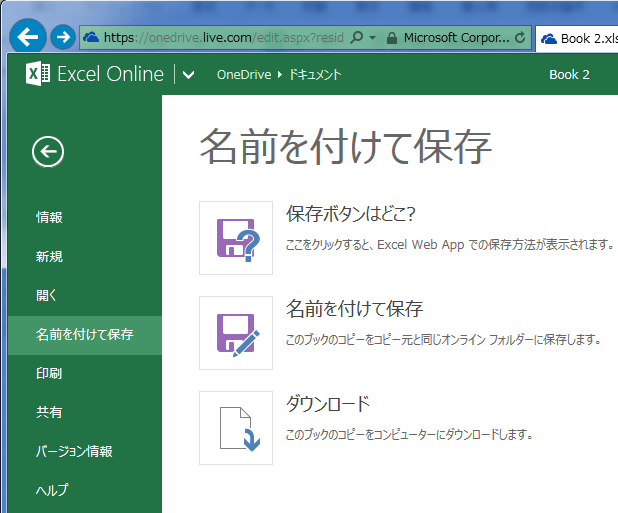
Task: Click the ダウンロード heading option
Action: pyautogui.click(x=328, y=404)
